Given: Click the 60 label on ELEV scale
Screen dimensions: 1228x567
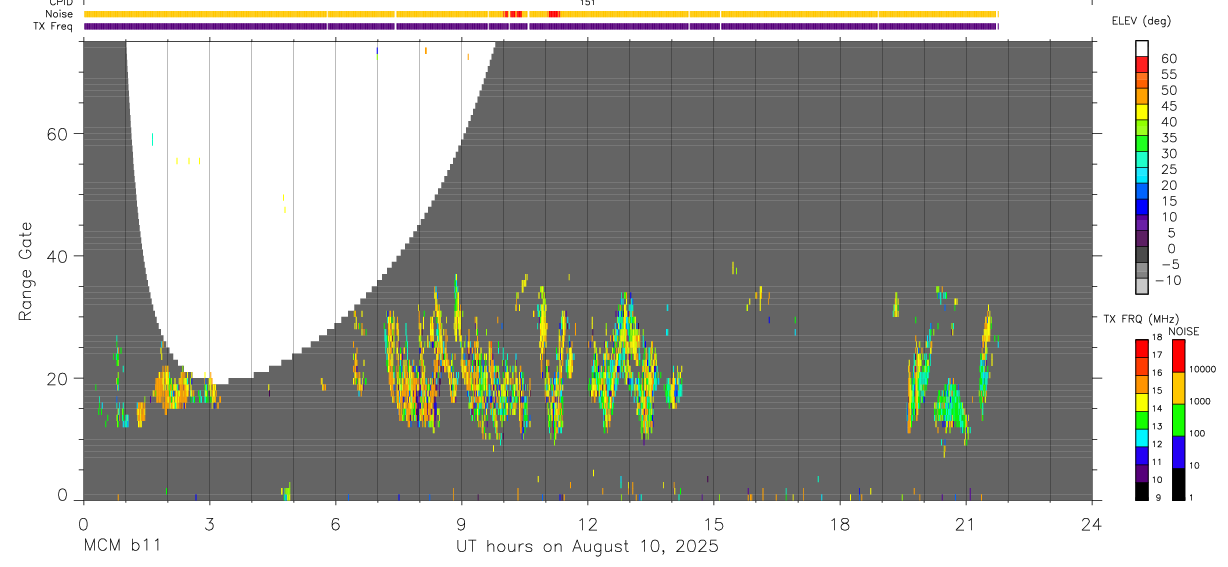Looking at the screenshot, I should point(1167,59).
